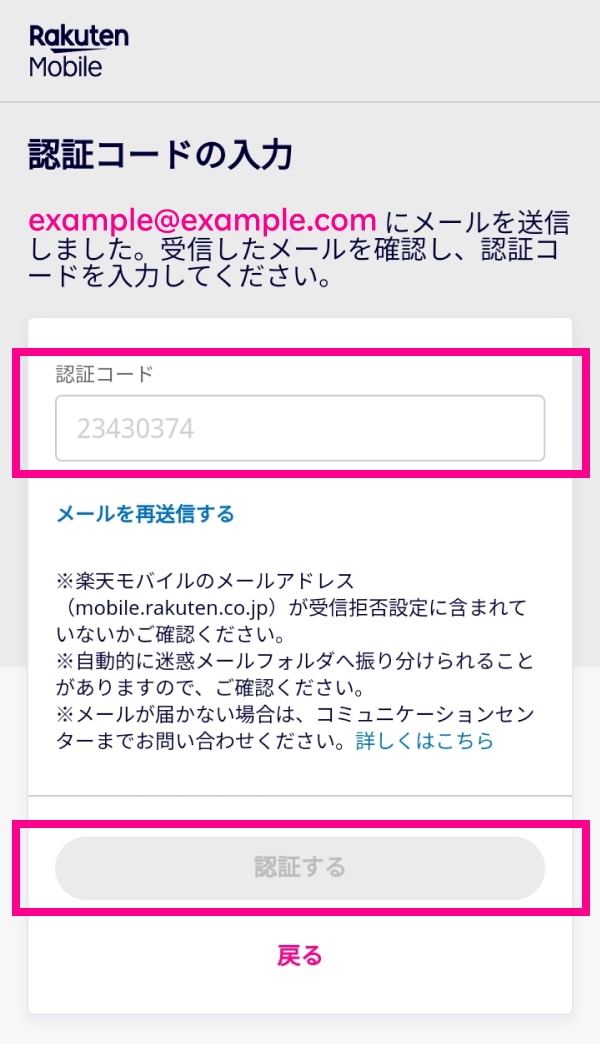Click the メールを再送信する link
Screen dimensions: 600x1044
point(145,514)
